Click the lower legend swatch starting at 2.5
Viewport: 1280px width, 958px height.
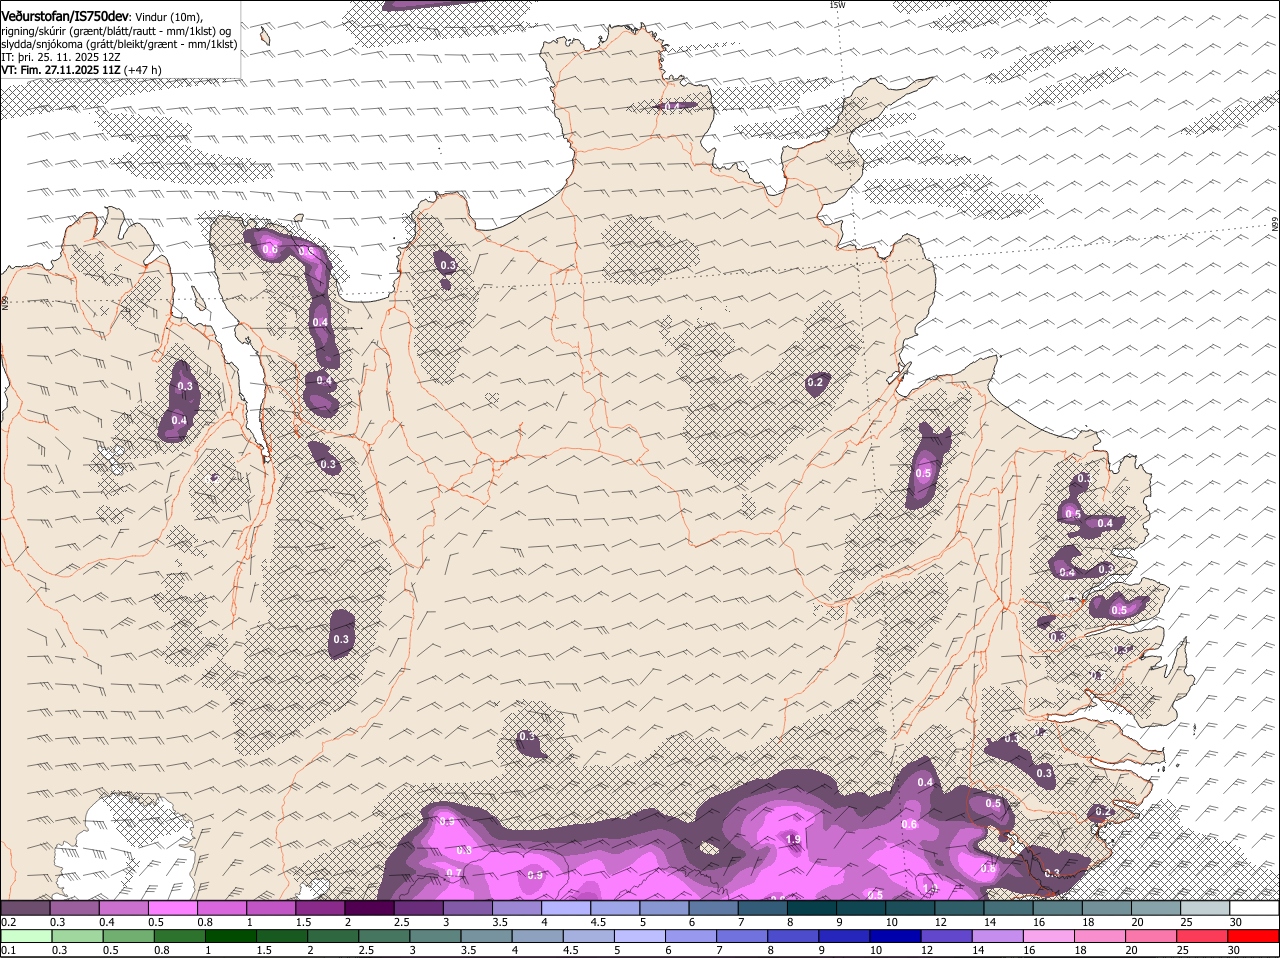point(385,936)
